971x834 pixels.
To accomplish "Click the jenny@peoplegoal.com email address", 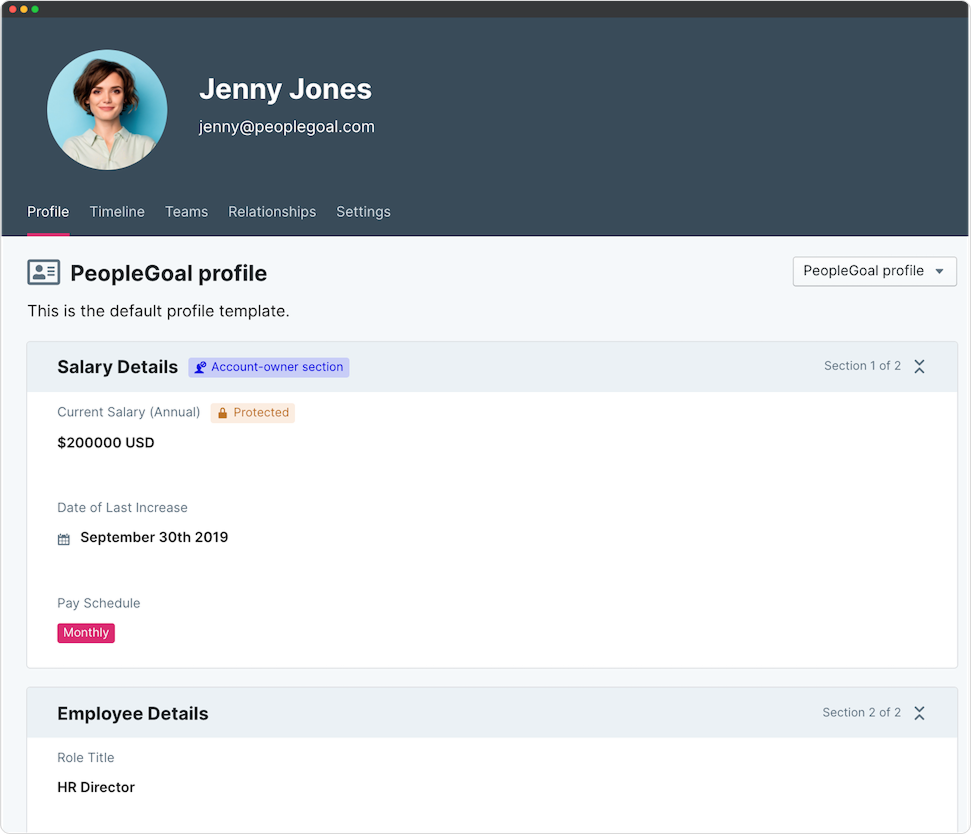I will (286, 126).
